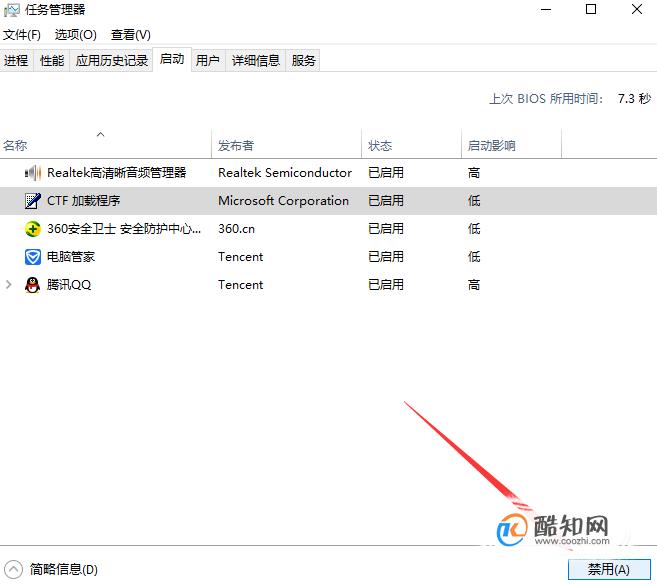Screen dimensions: 657x584
Task: Click the 腾讯QQ penguin icon
Action: (x=33, y=285)
